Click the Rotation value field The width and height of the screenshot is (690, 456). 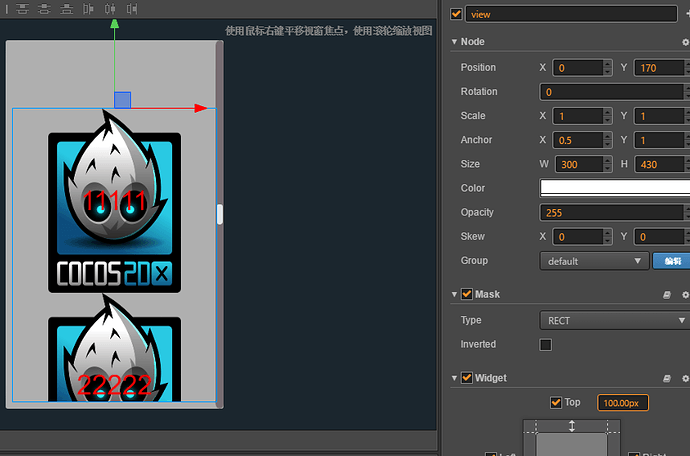(612, 92)
